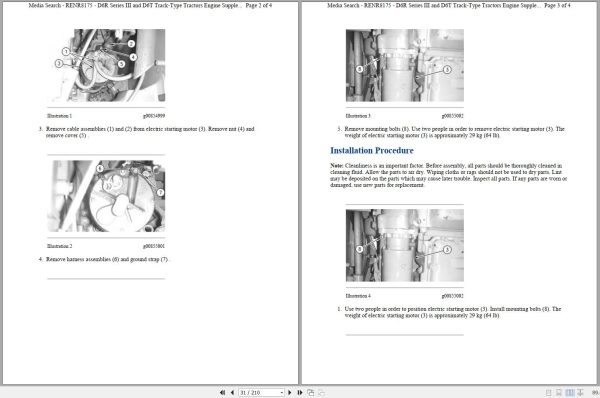Click the Illustration 3 mounting bolts photo
Screen dimensions: 600x398
point(405,65)
